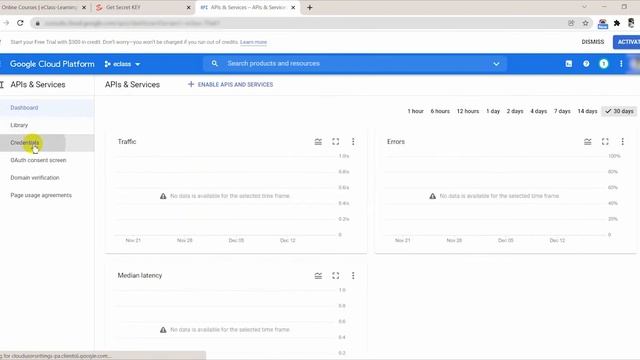Reload the page
Screen dimensions: 640x360
[x=20, y=23]
